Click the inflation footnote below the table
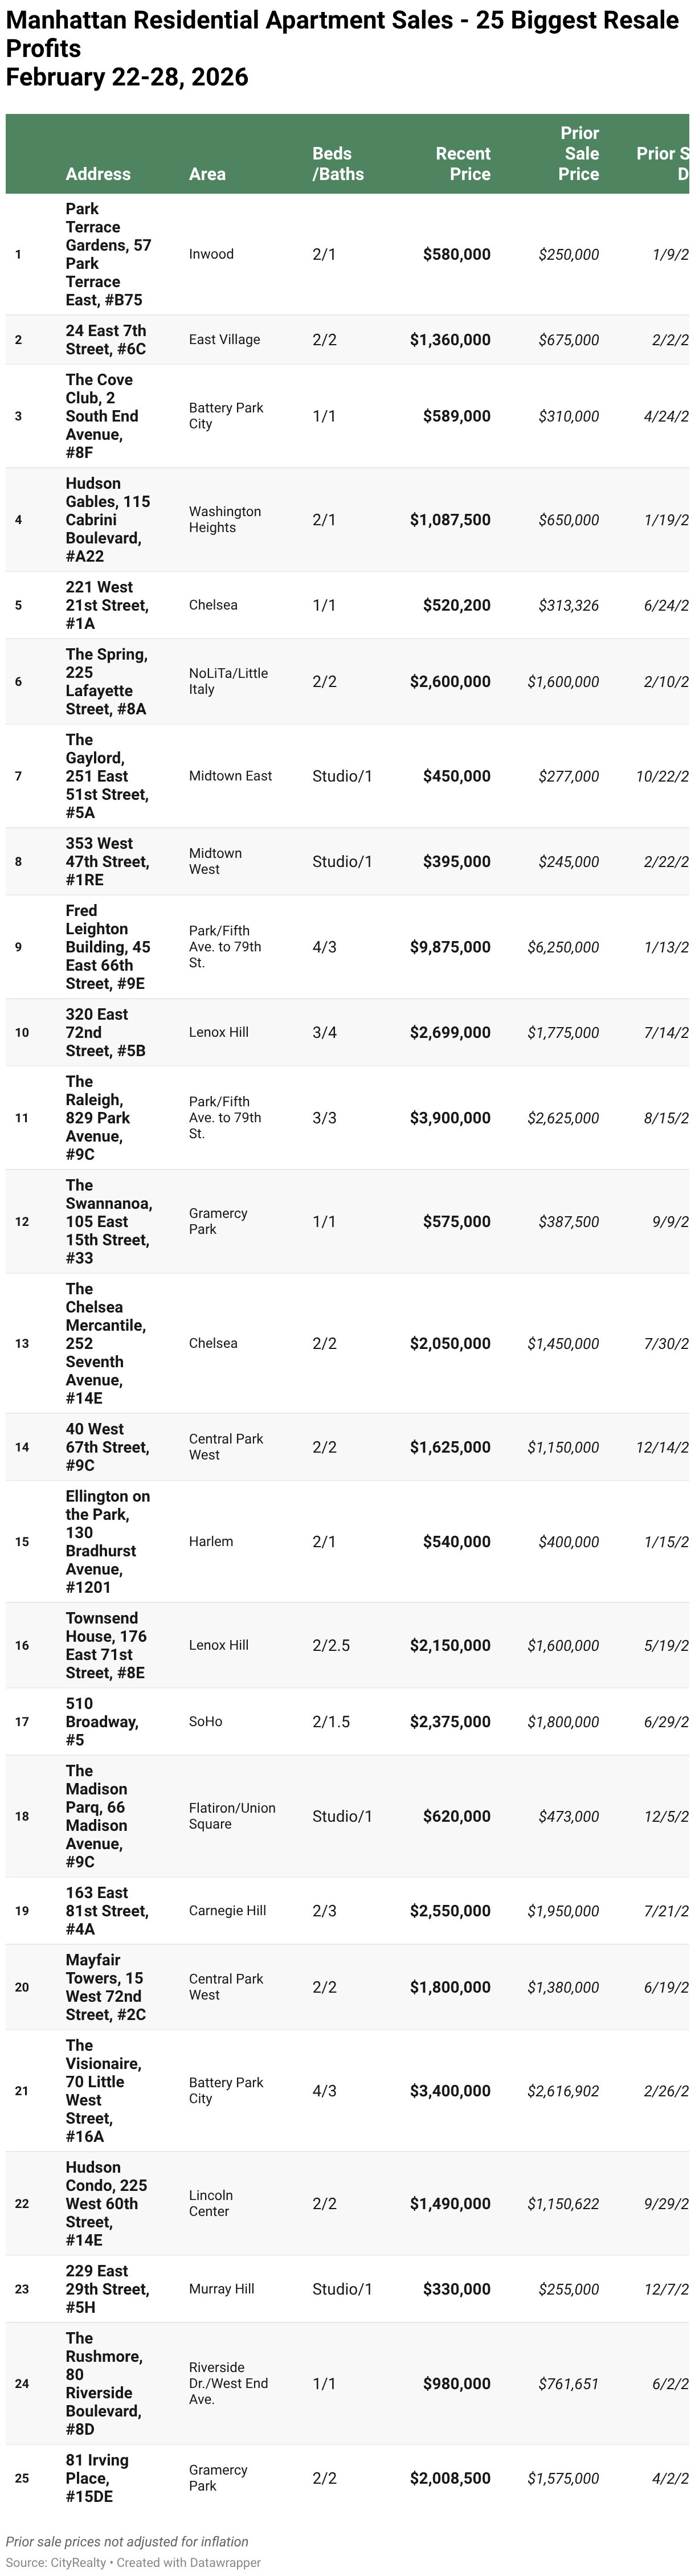This screenshot has height=2576, width=695. 127,2542
